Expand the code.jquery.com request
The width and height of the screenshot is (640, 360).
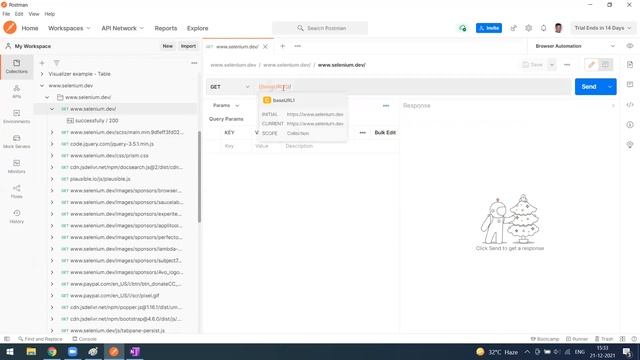(x=52, y=144)
